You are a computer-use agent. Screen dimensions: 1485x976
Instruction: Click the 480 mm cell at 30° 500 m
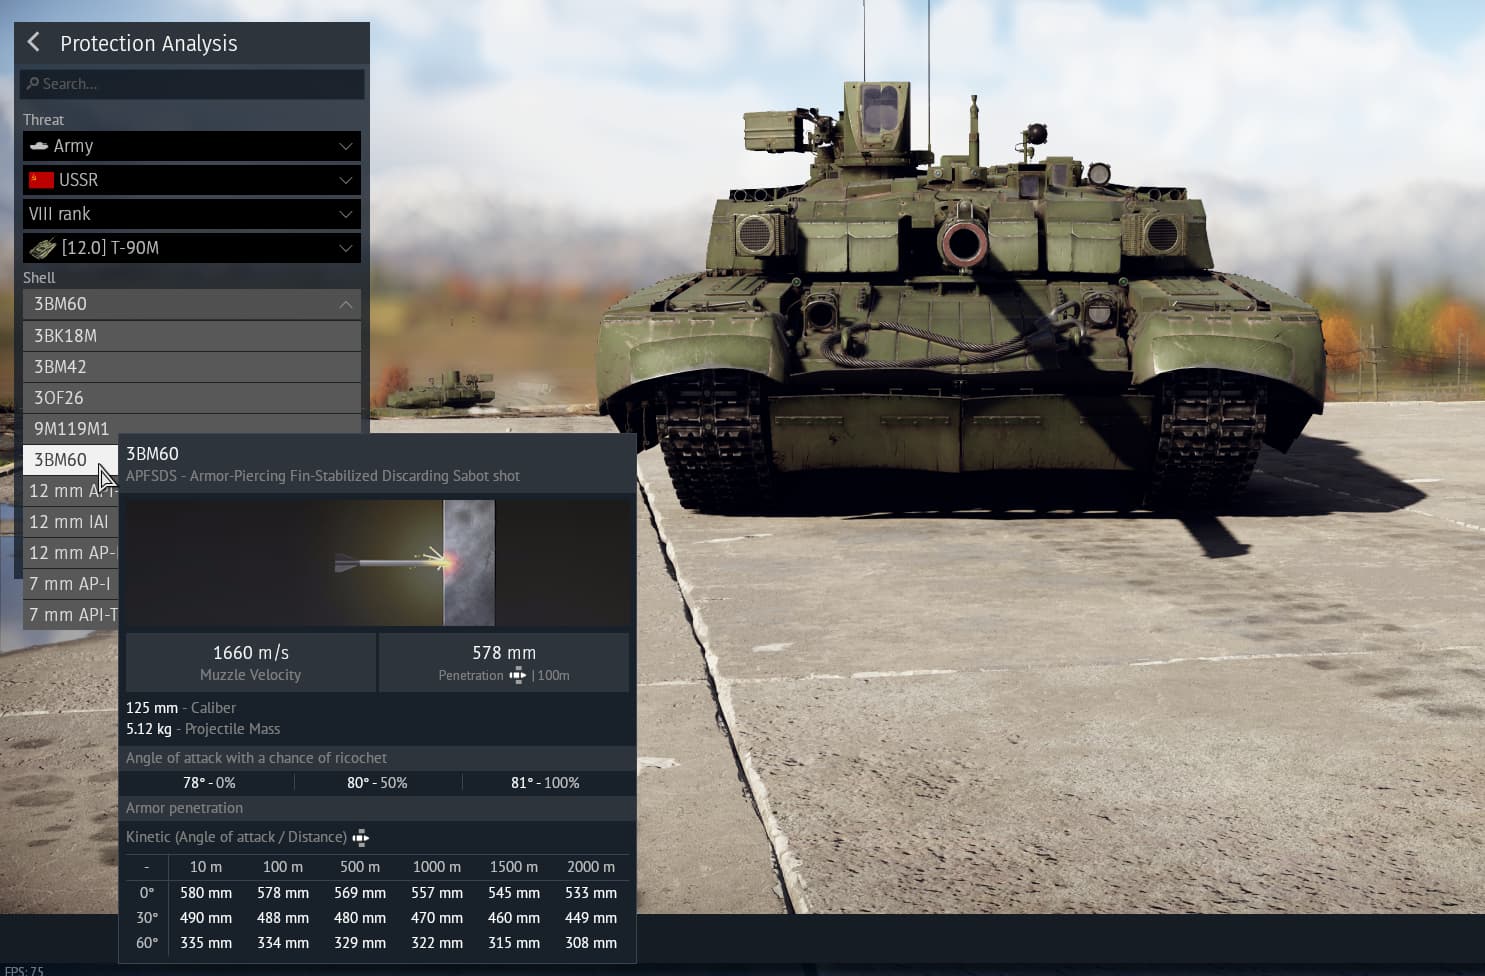pos(360,918)
